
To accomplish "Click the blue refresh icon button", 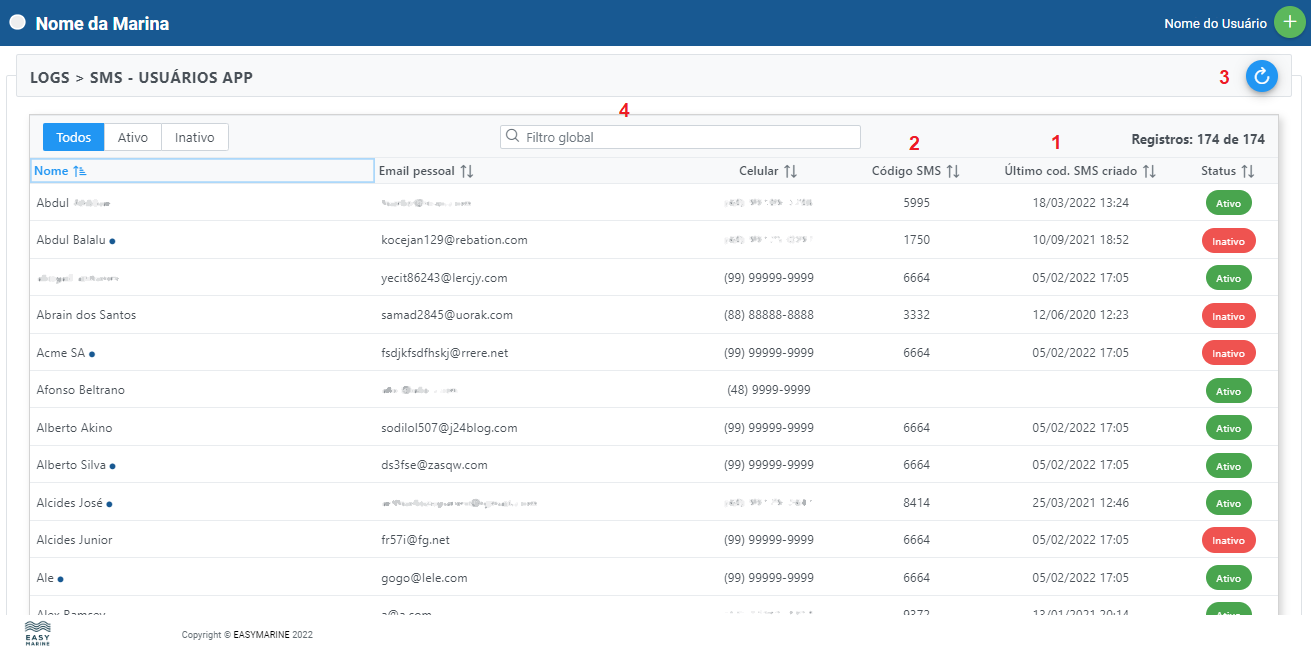I will click(1261, 76).
